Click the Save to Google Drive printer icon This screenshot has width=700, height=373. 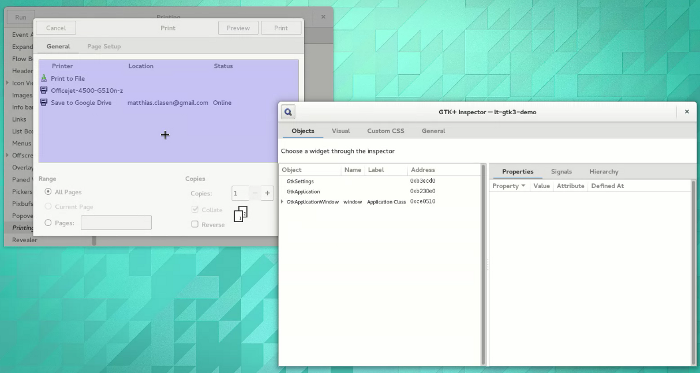44,103
